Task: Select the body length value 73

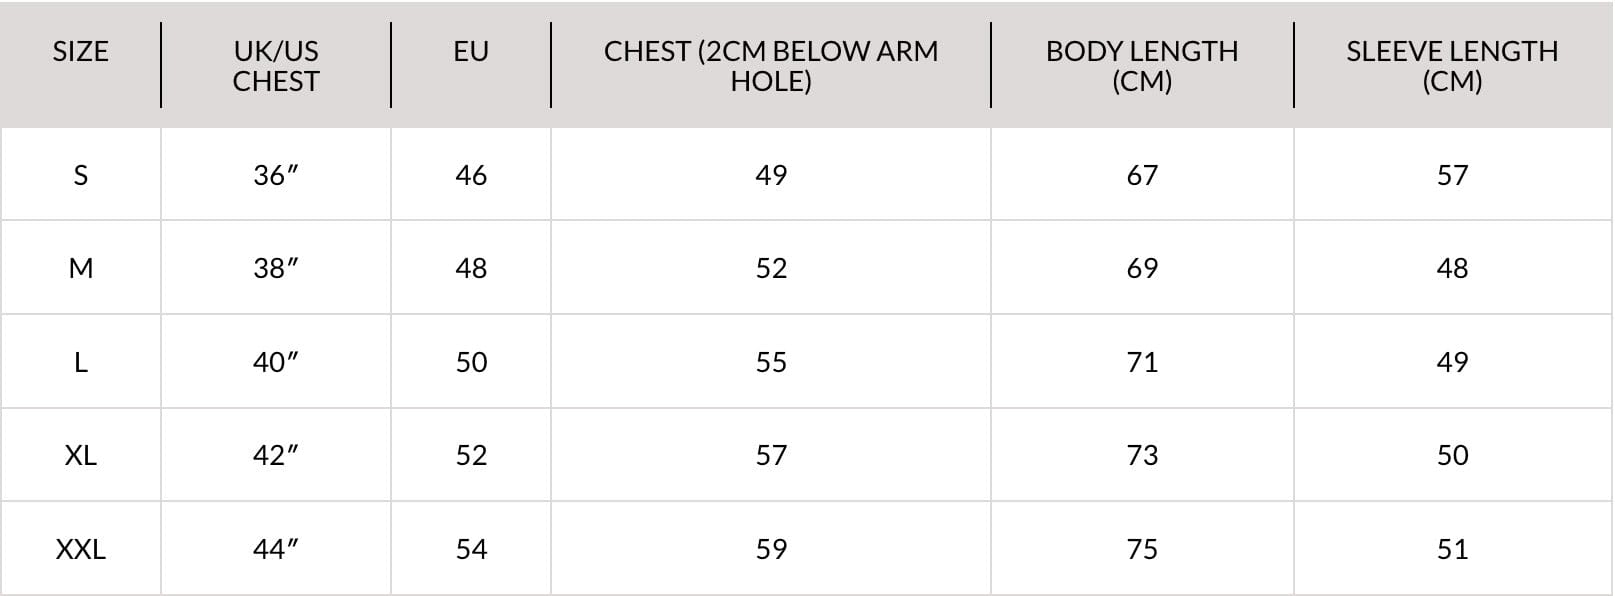Action: [x=1142, y=455]
